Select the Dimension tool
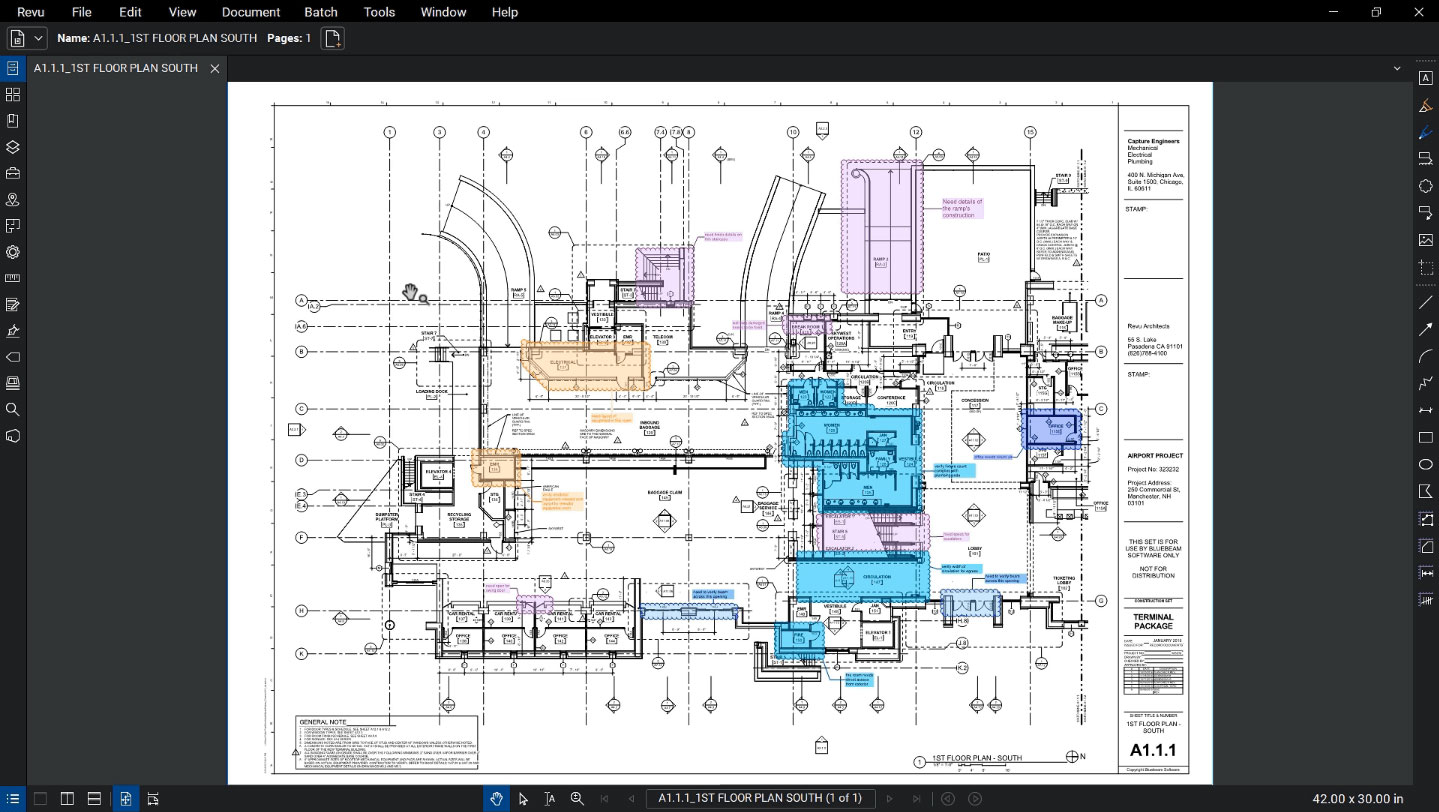This screenshot has height=812, width=1439. [1426, 410]
